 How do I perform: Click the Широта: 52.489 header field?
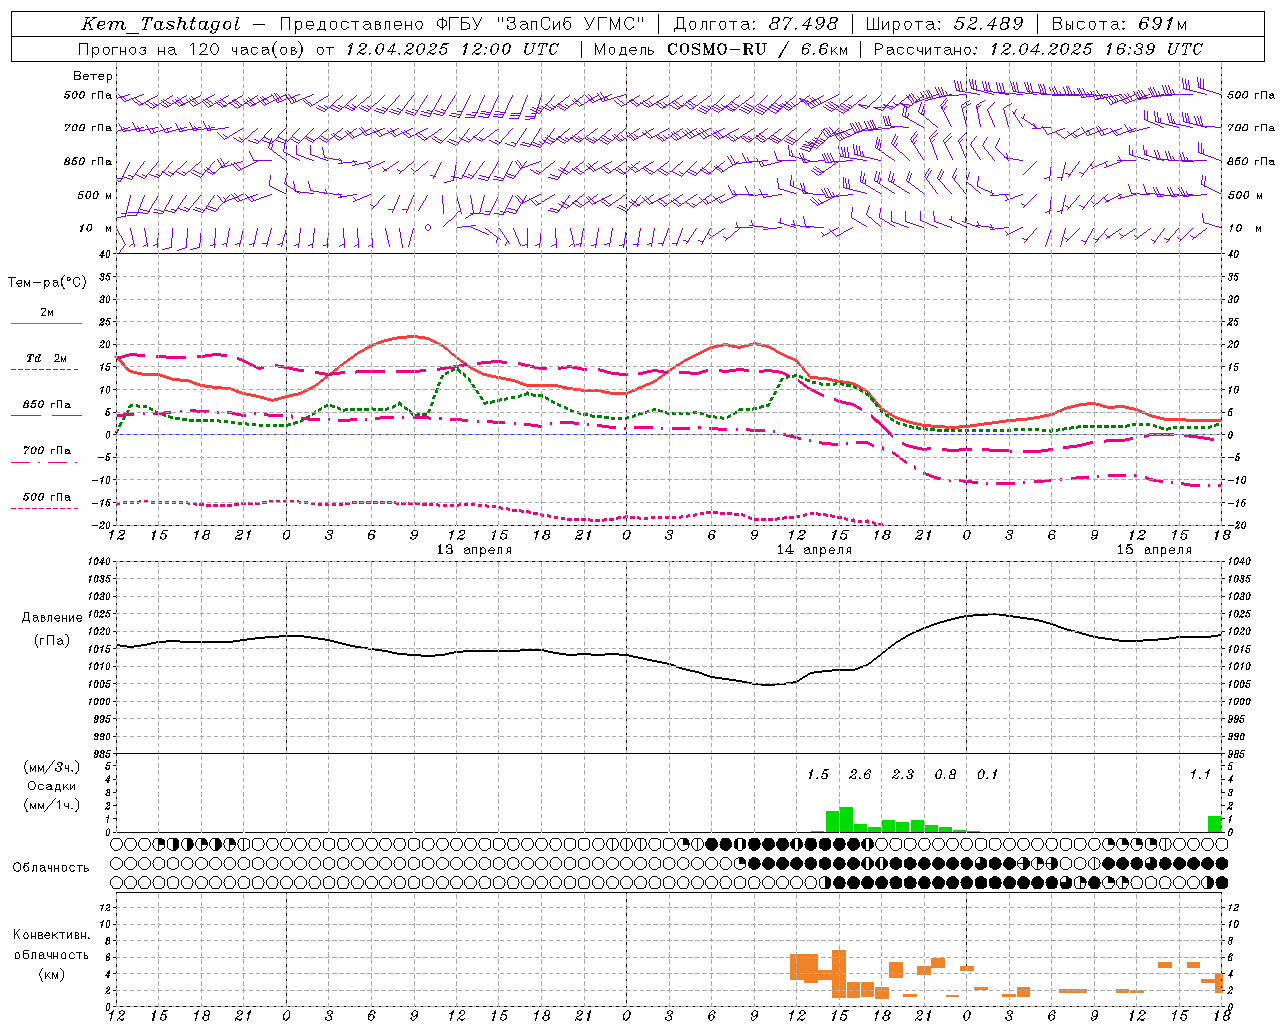tap(944, 25)
